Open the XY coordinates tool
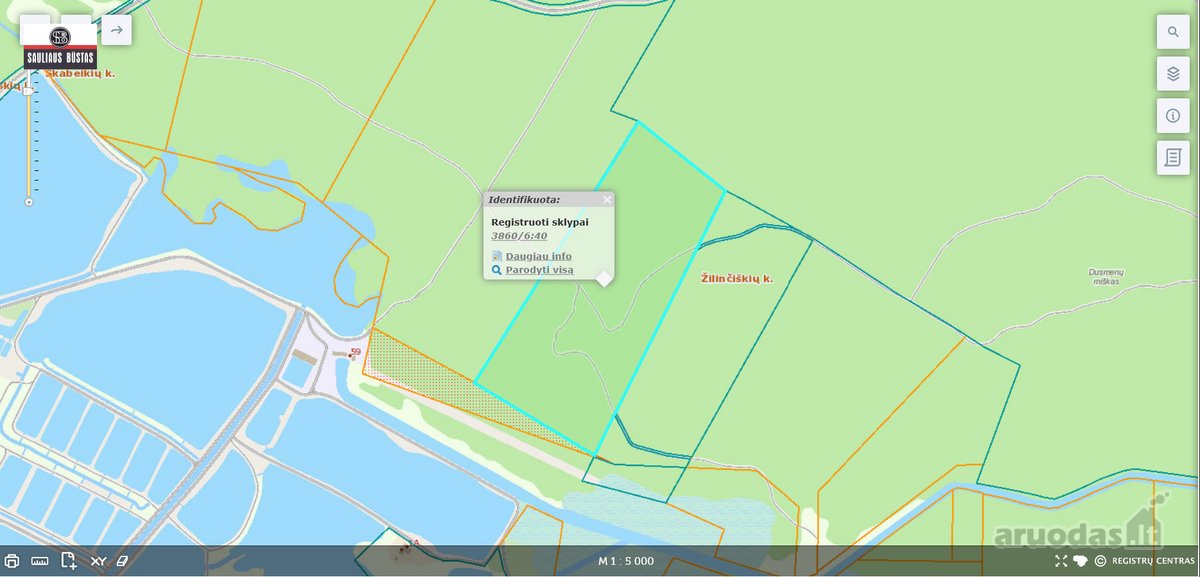The image size is (1200, 577). click(98, 561)
